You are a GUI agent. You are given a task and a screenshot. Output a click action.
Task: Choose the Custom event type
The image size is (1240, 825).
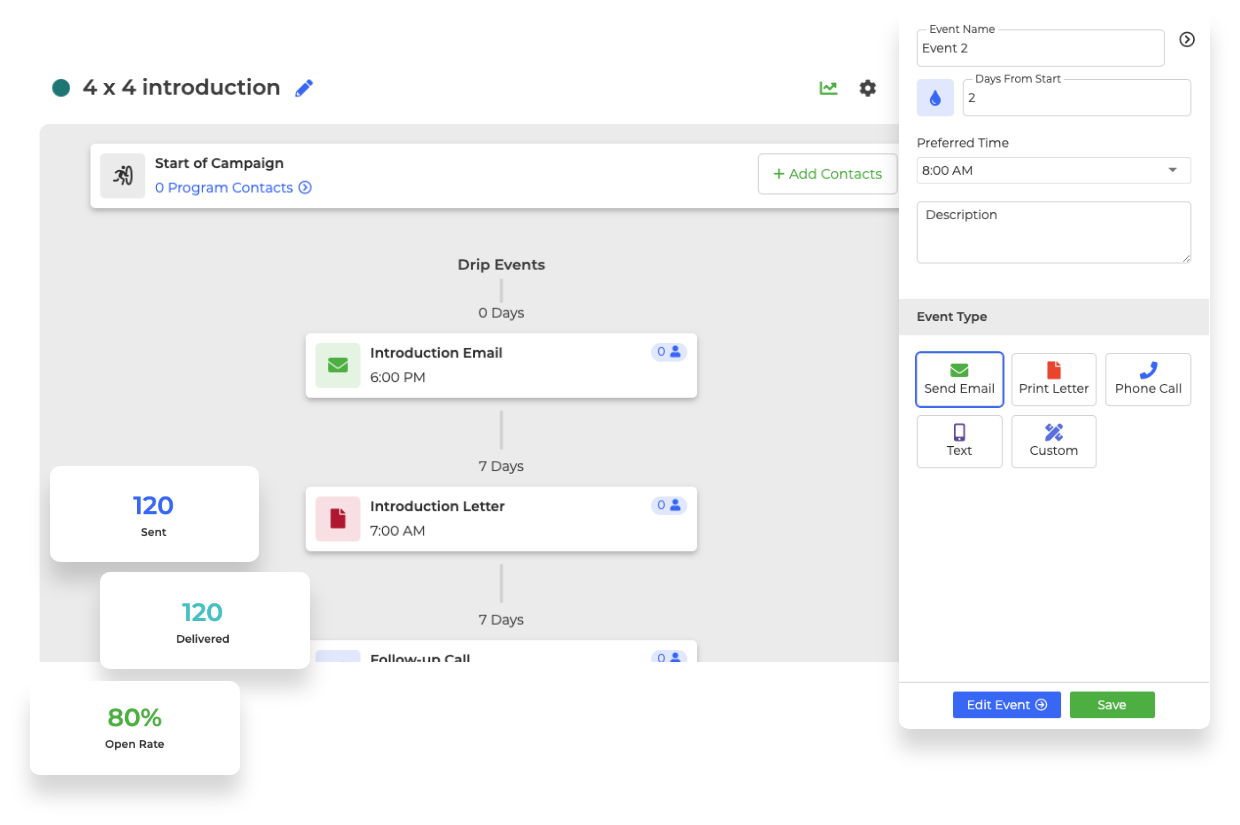tap(1053, 441)
